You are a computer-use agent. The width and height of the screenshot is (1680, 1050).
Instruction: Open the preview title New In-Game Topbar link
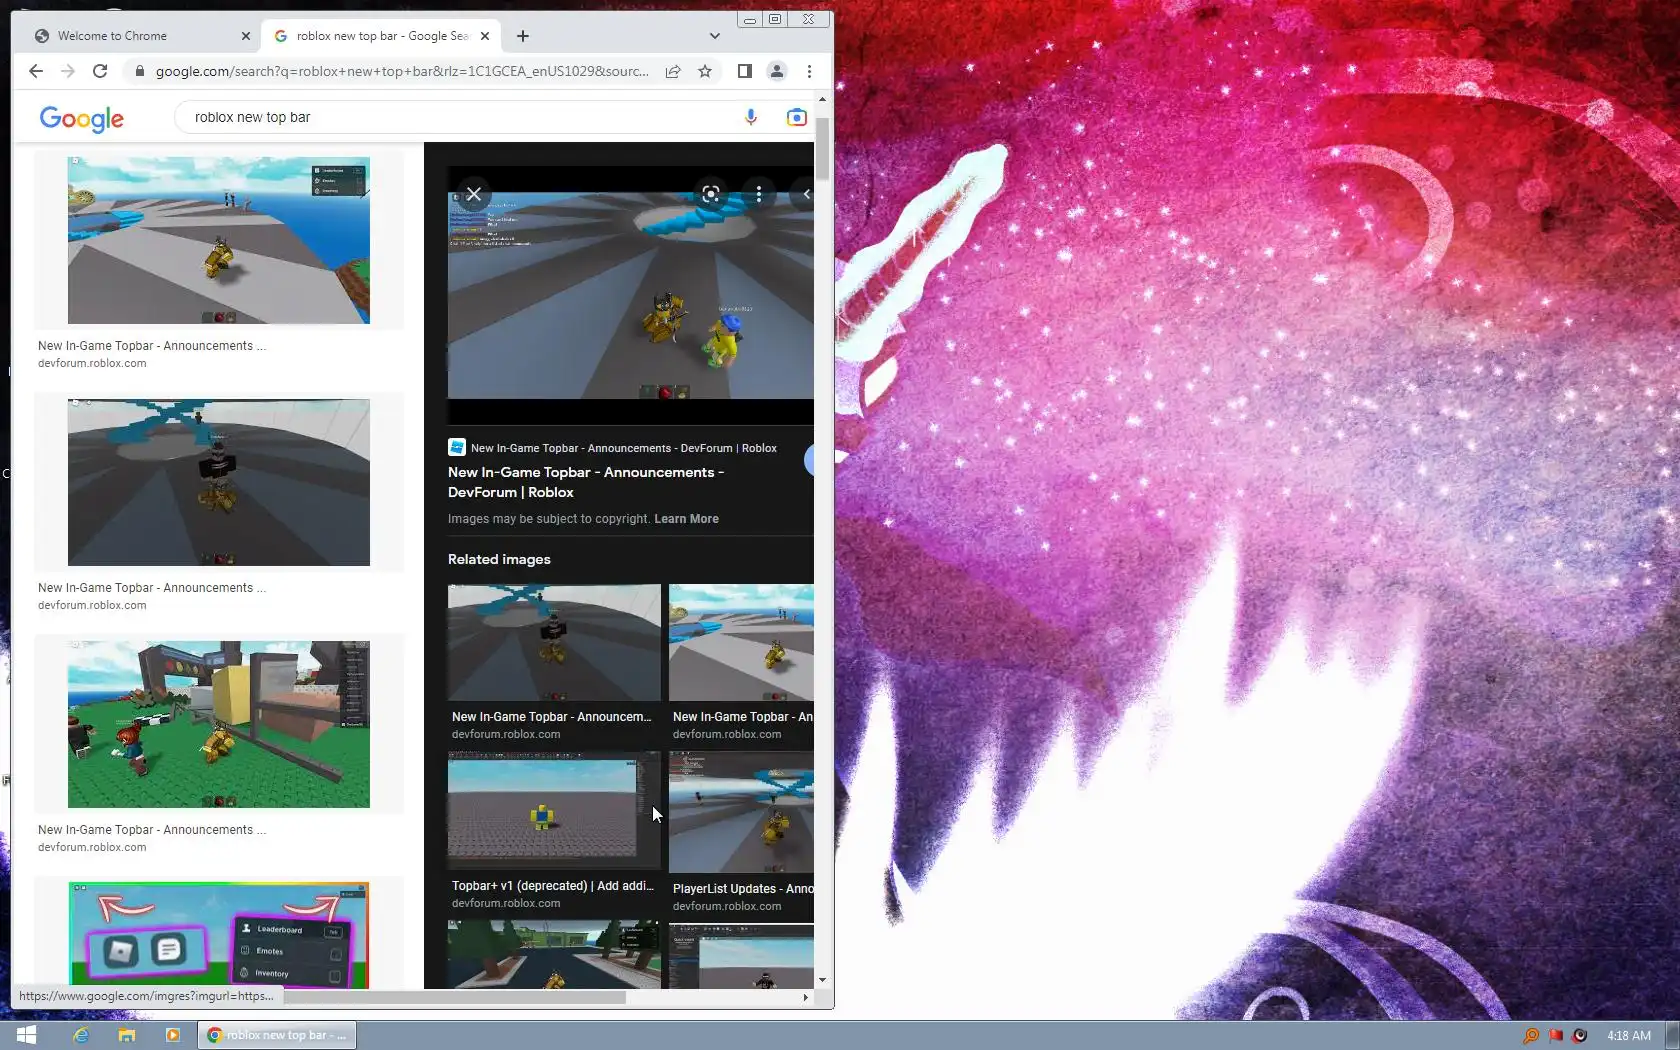pos(586,482)
